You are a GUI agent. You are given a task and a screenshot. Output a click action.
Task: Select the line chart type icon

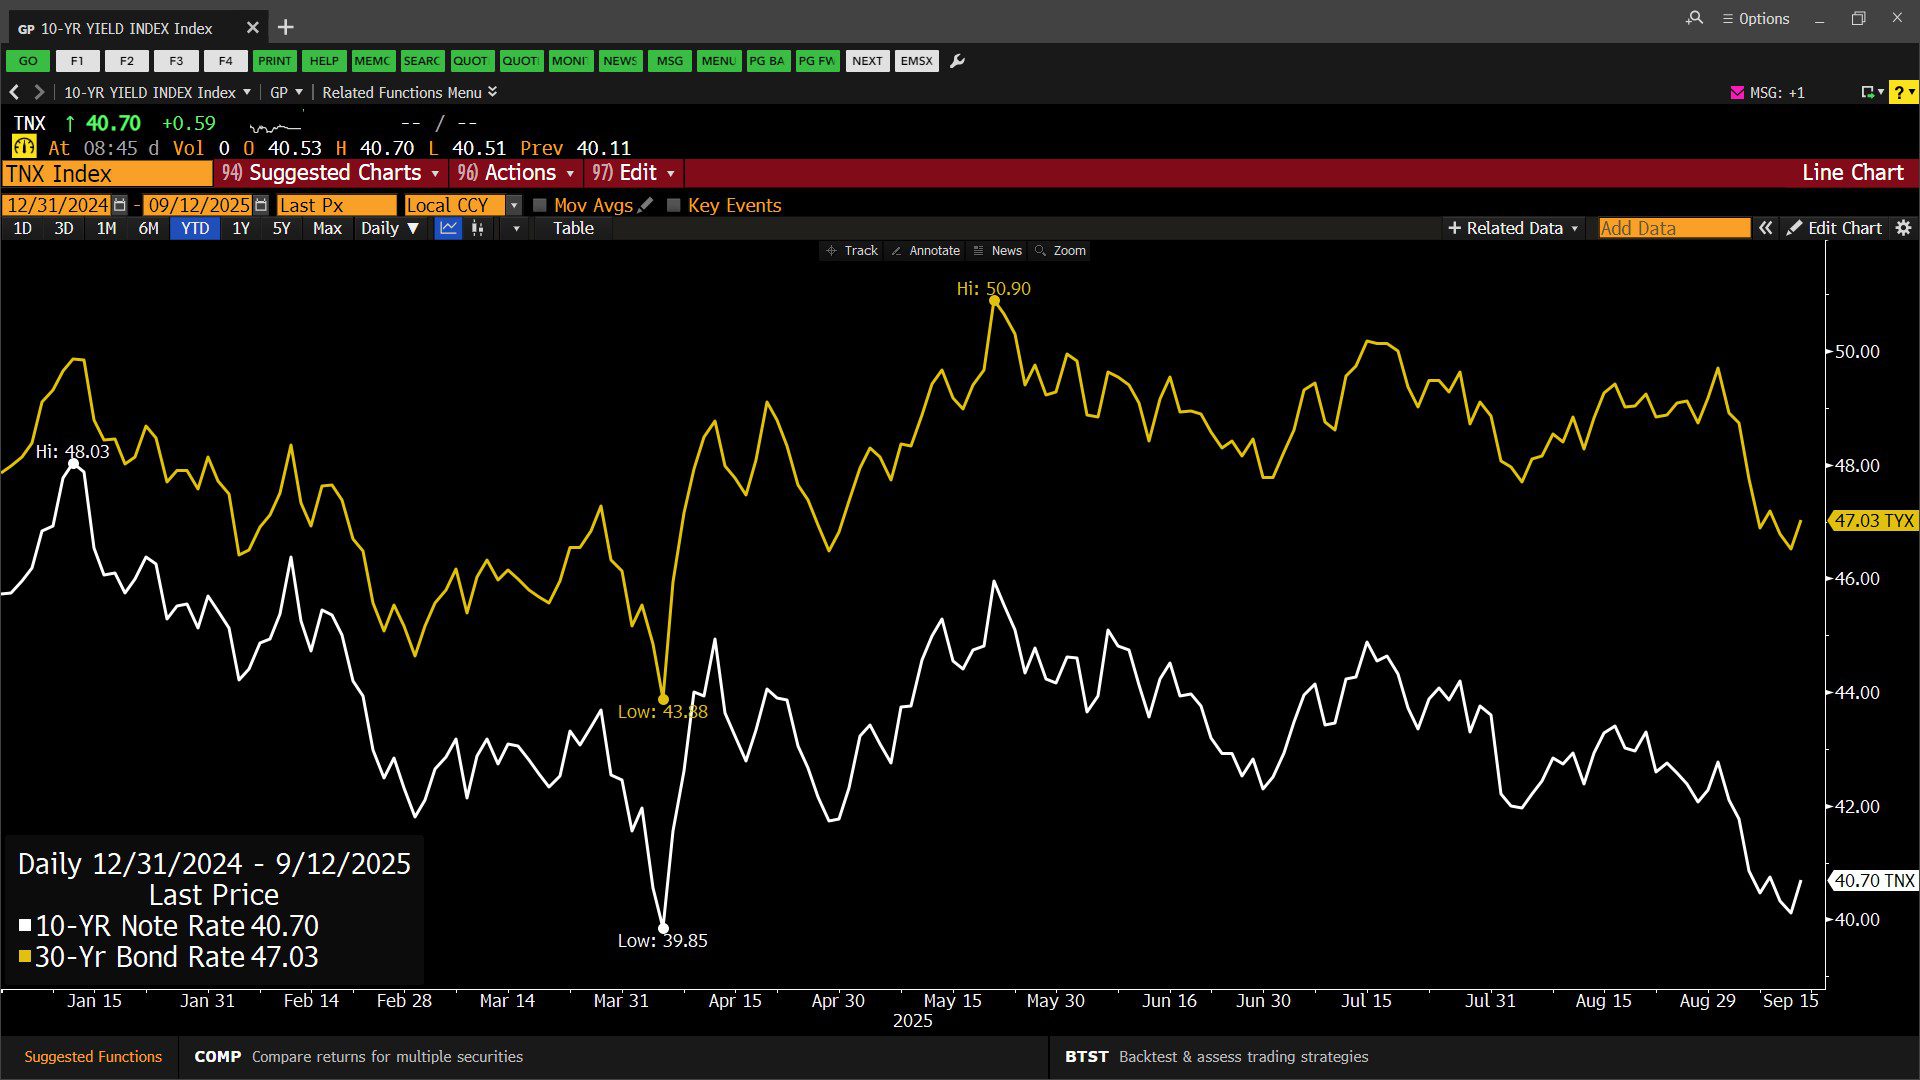pyautogui.click(x=448, y=228)
